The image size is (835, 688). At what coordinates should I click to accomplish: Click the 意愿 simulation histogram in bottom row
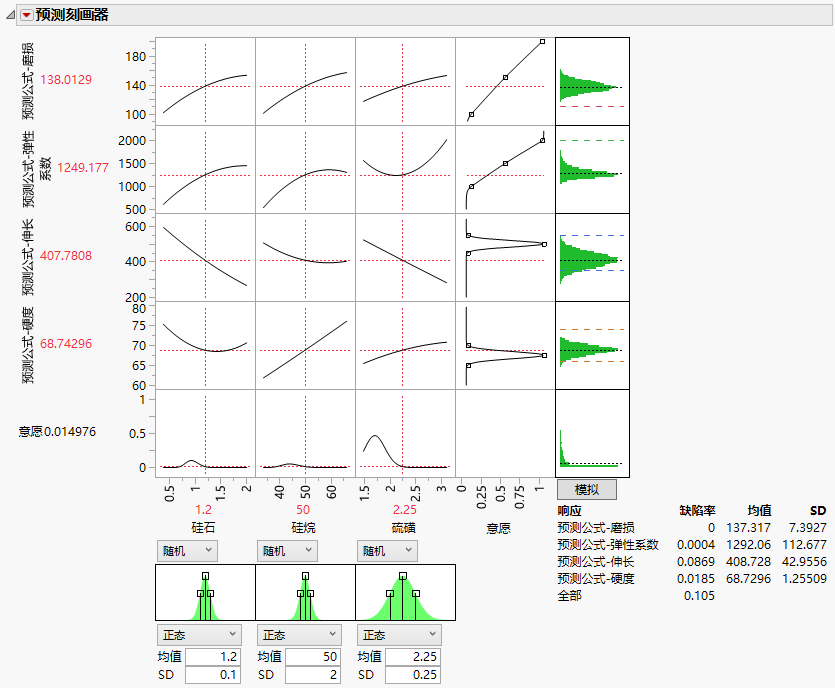click(x=592, y=432)
